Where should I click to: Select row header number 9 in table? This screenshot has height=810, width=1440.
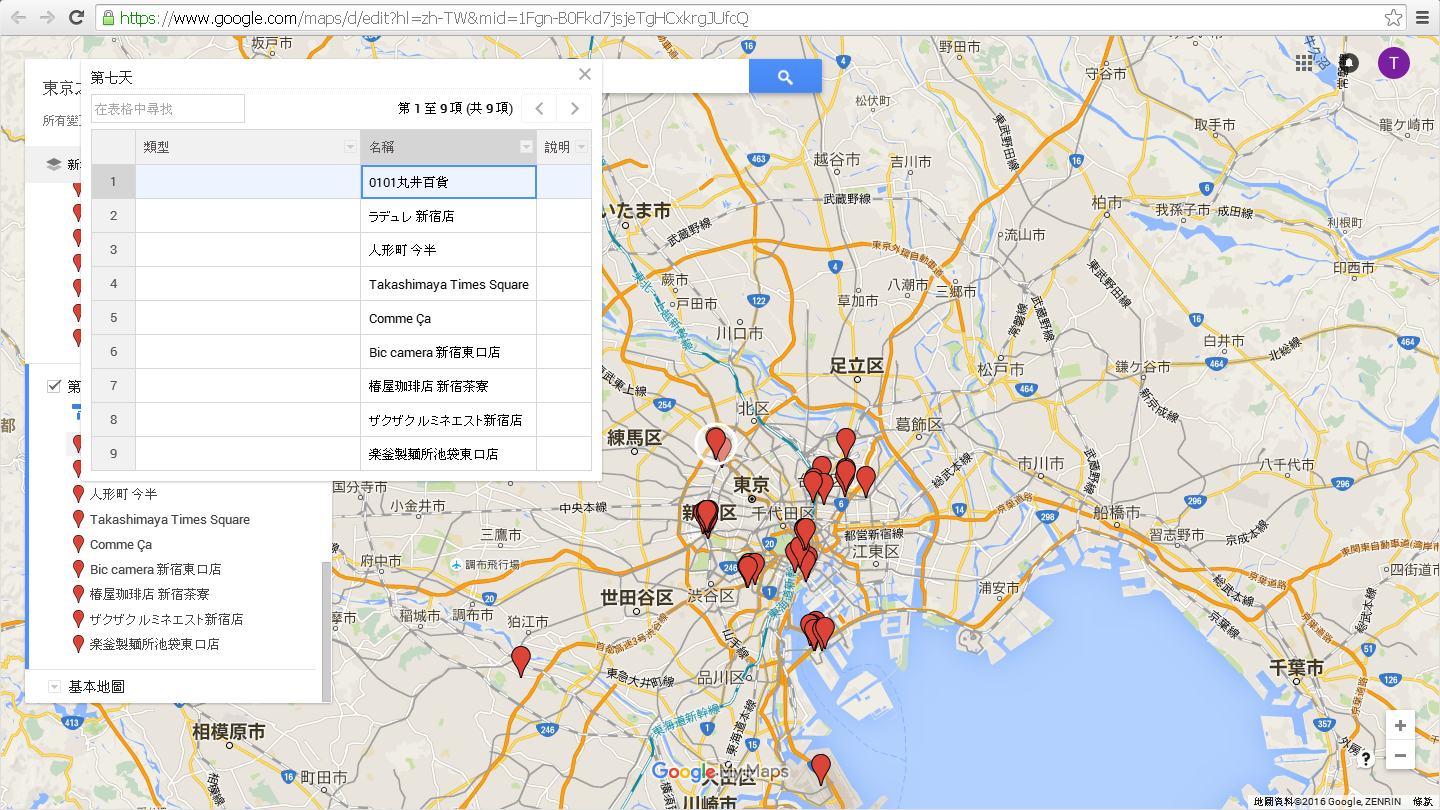[x=114, y=454]
